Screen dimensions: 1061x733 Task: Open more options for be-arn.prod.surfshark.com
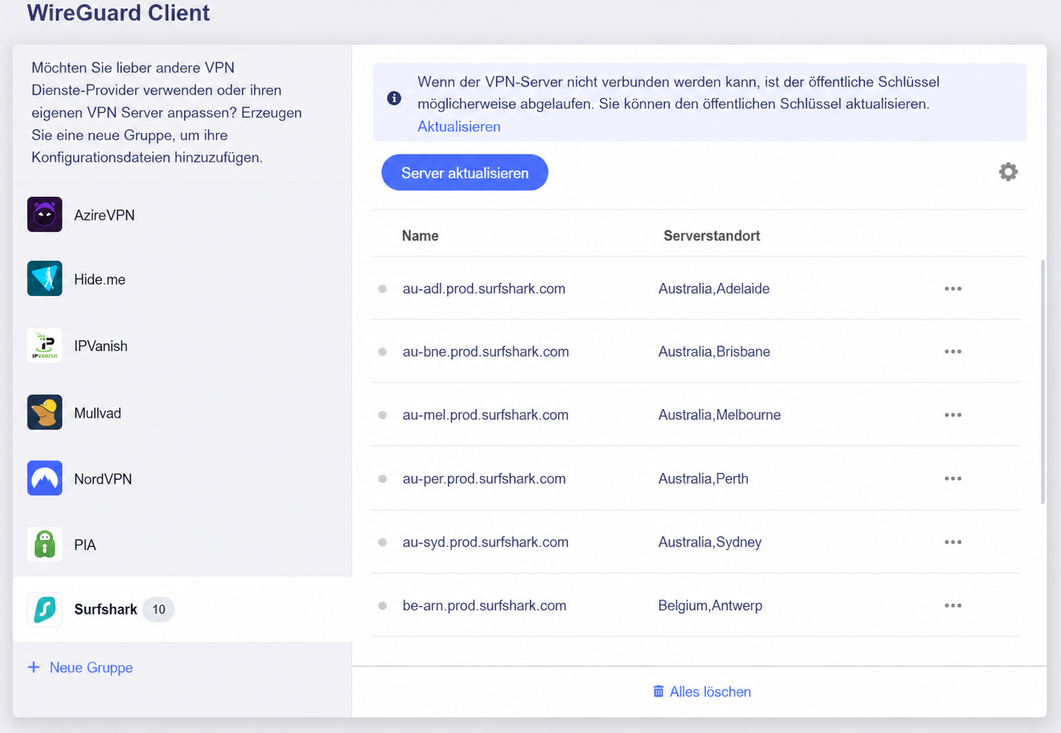(953, 606)
